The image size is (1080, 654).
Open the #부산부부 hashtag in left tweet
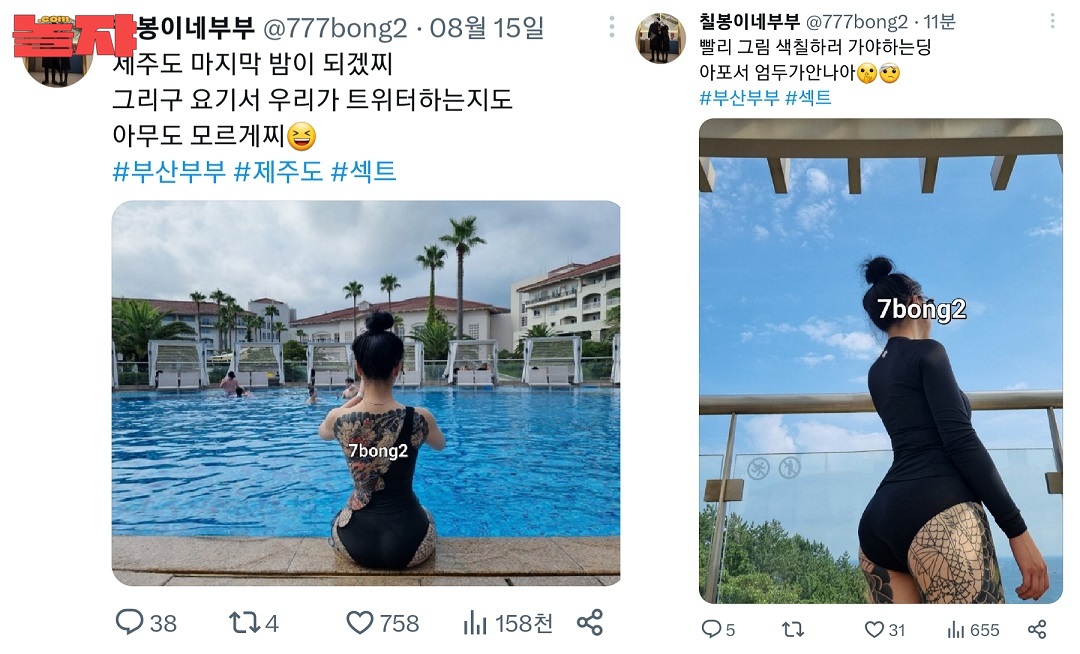(x=169, y=171)
